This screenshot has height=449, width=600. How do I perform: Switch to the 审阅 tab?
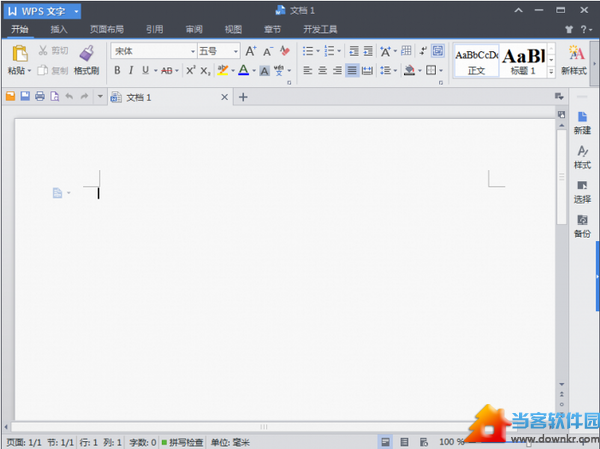[x=194, y=29]
